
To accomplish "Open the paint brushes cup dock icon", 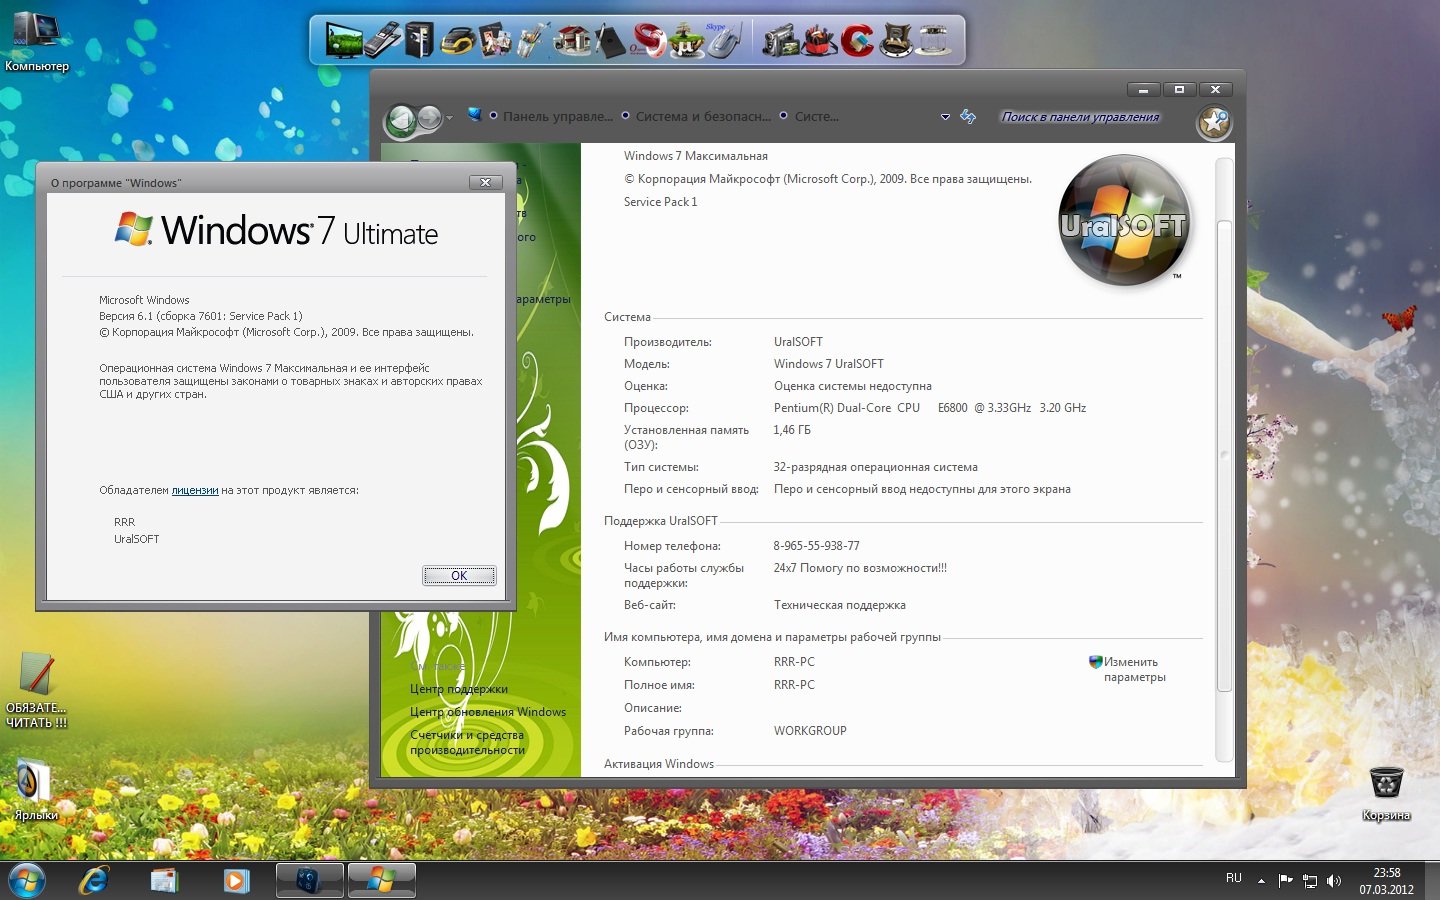I will 532,40.
